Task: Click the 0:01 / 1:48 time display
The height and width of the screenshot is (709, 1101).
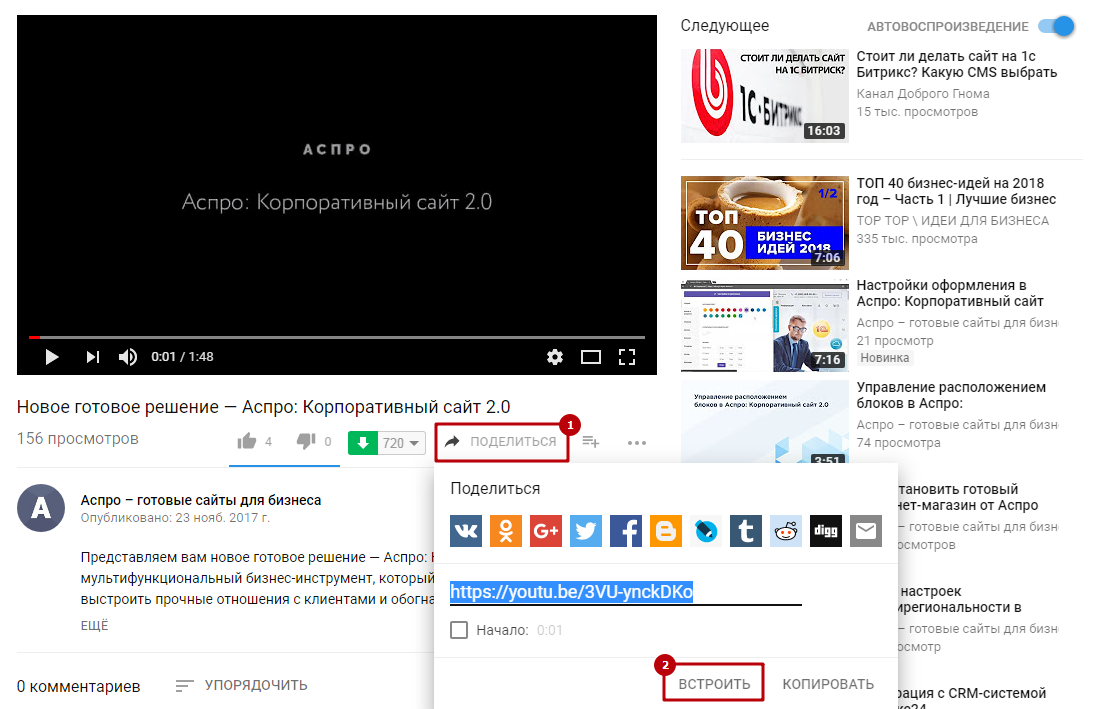Action: [183, 357]
